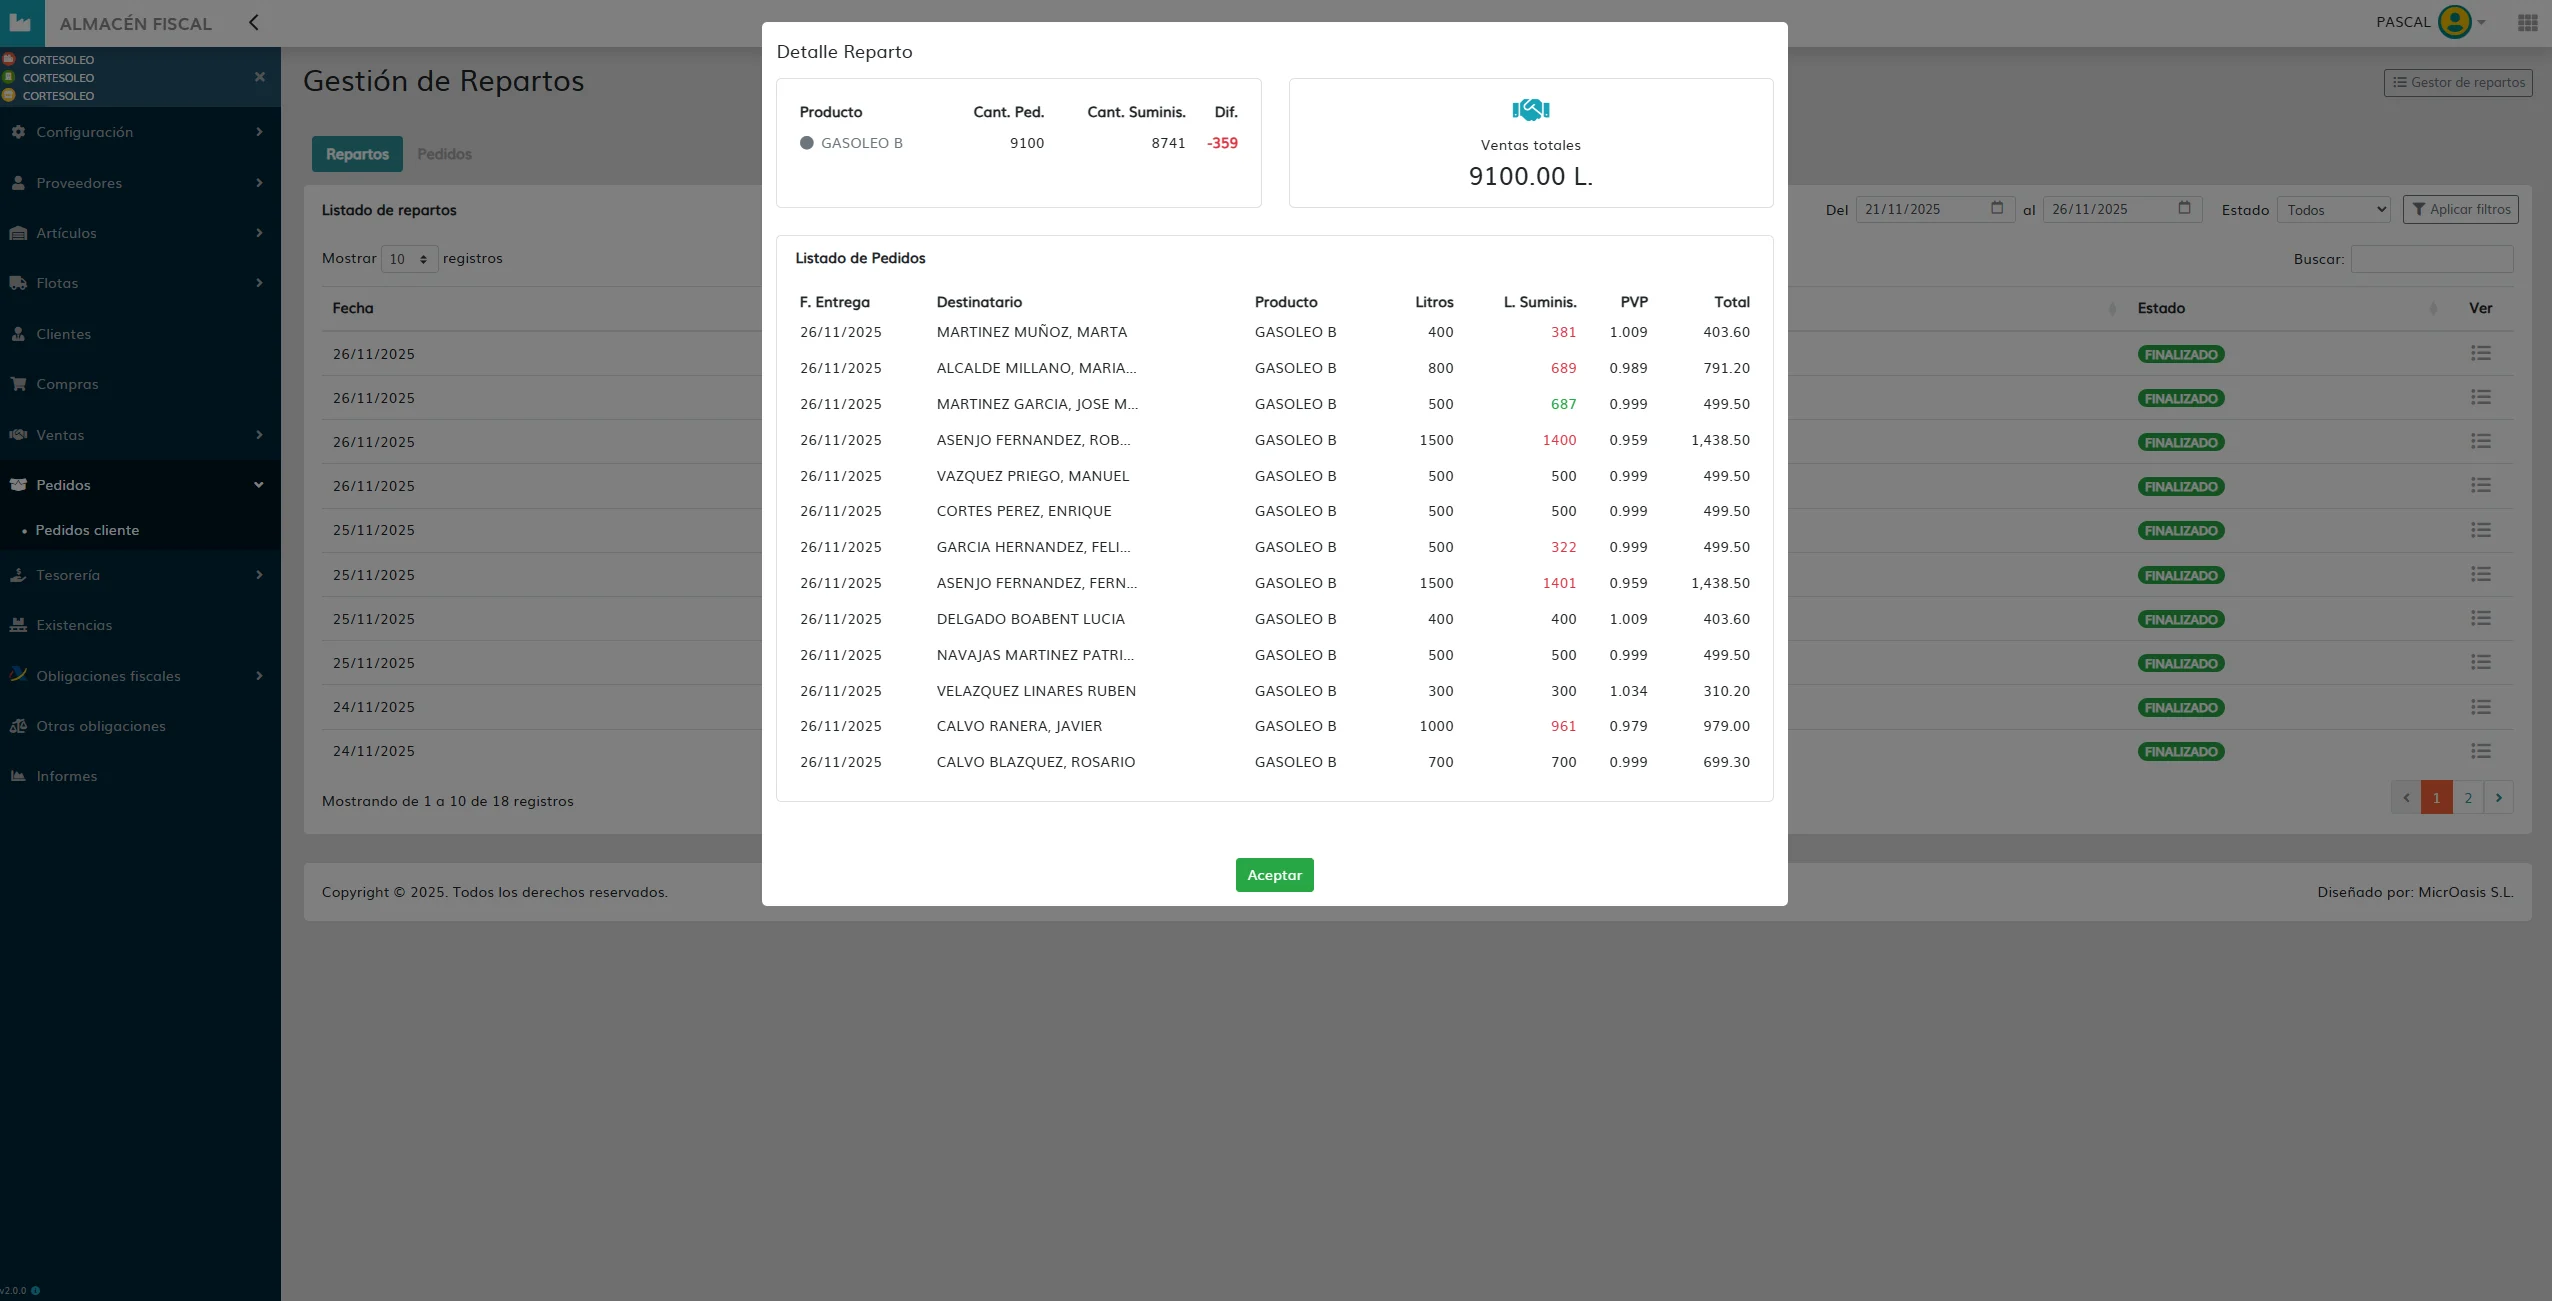Expand the Tesorería menu
This screenshot has width=2552, height=1301.
click(x=140, y=575)
